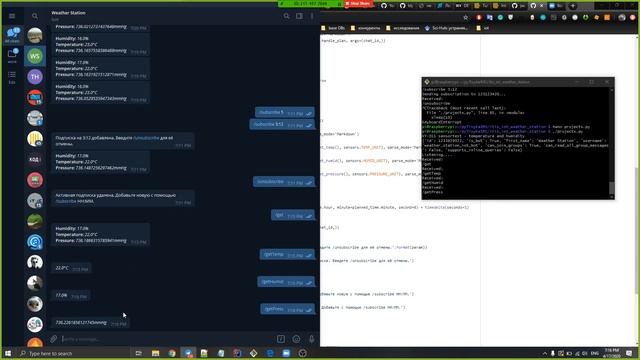Open the Windows Start menu
This screenshot has height=360, width=640.
point(8,353)
